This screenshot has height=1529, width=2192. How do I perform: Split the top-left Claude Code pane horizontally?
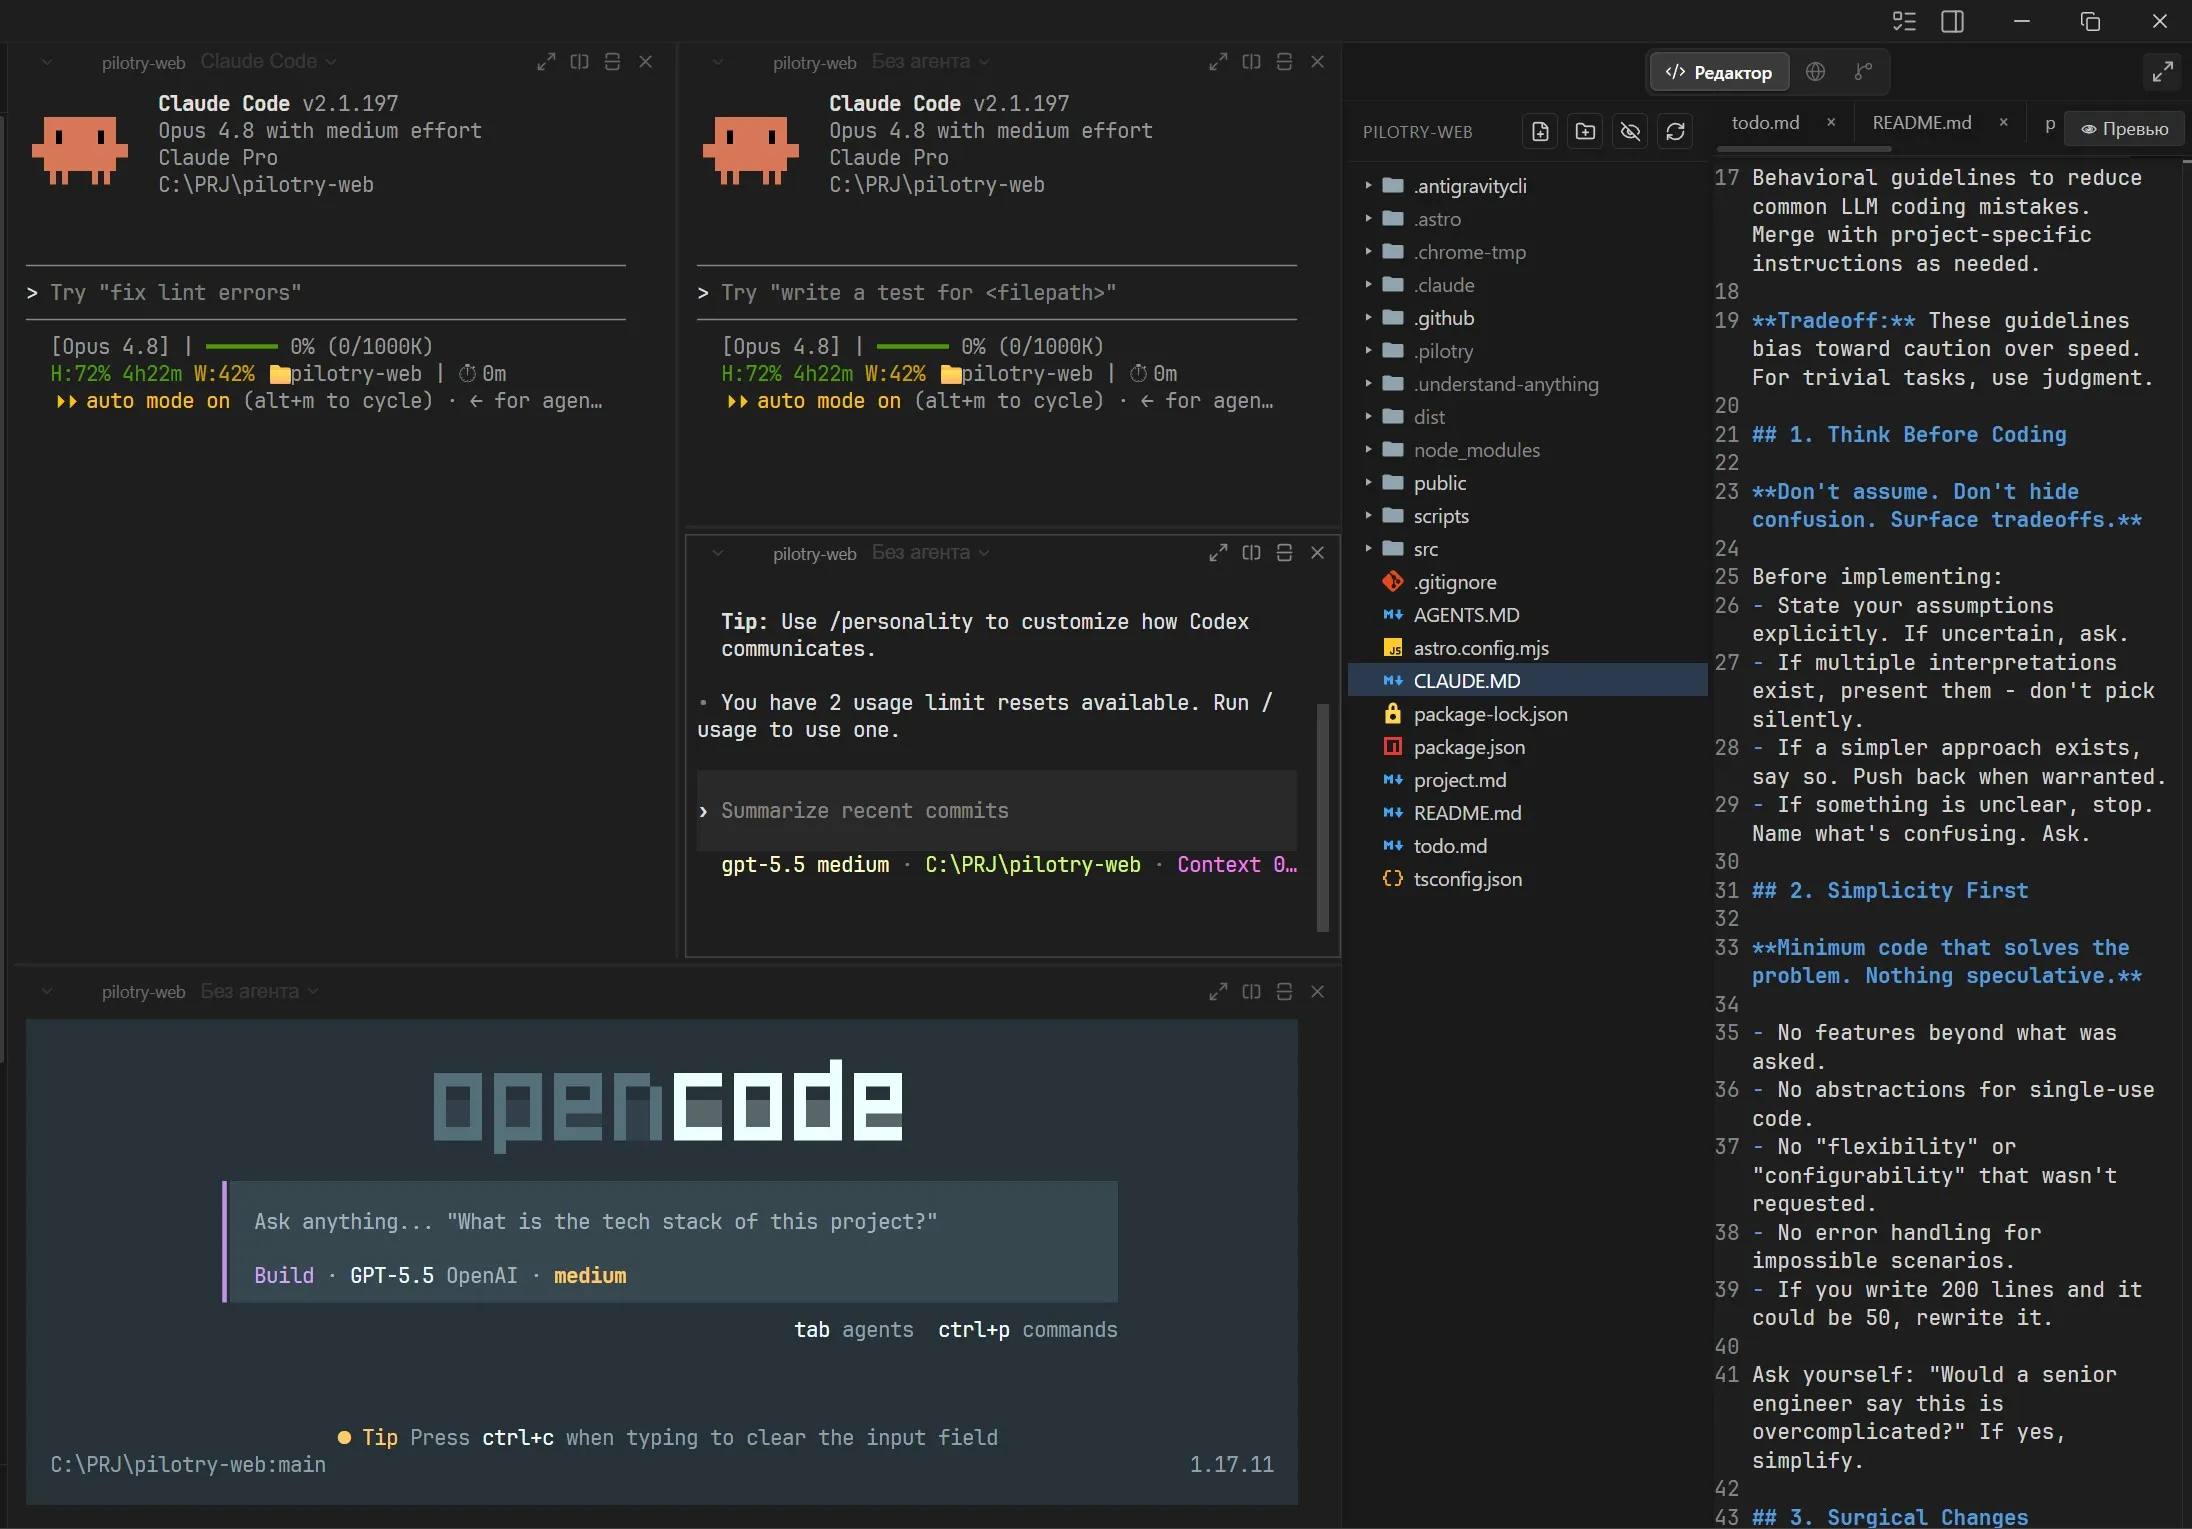613,62
